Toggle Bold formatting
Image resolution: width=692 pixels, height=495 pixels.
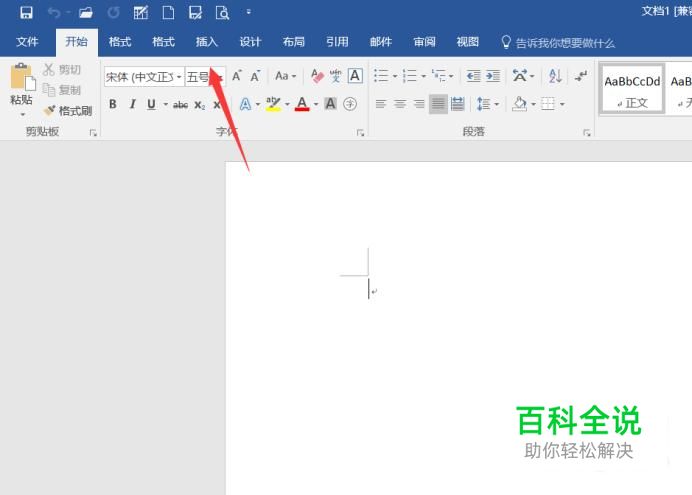113,104
